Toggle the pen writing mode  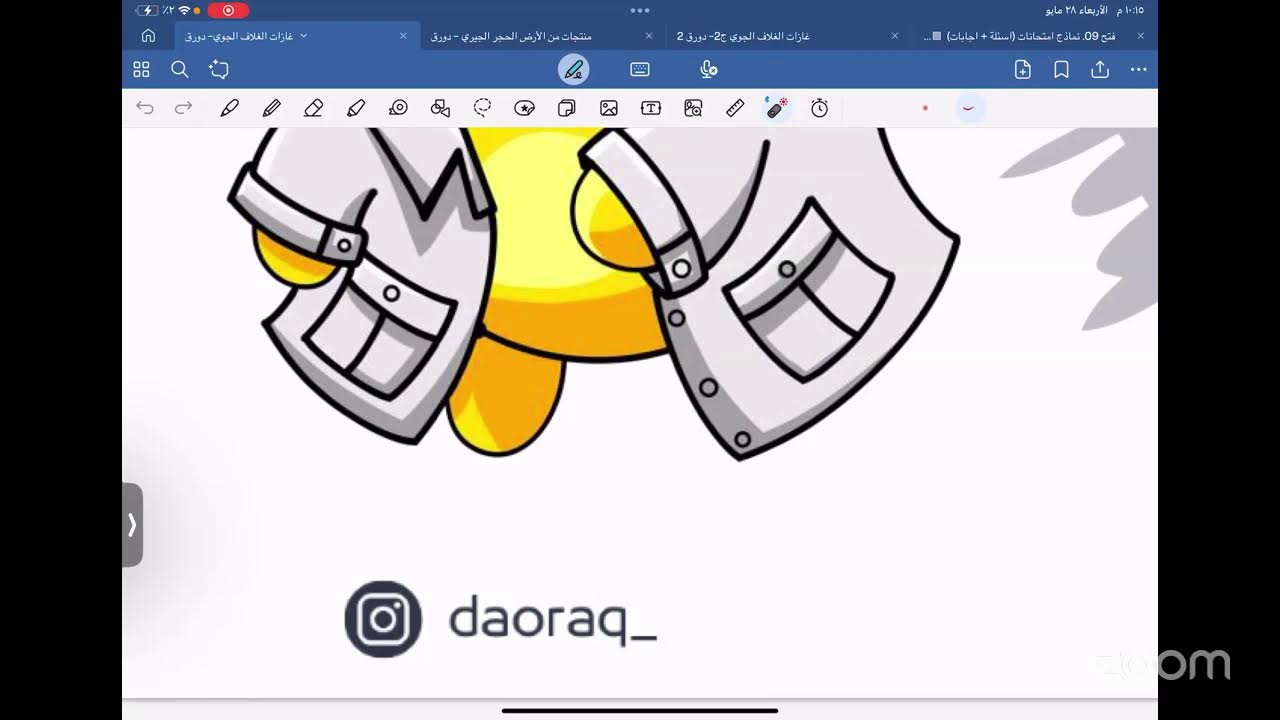coord(573,69)
